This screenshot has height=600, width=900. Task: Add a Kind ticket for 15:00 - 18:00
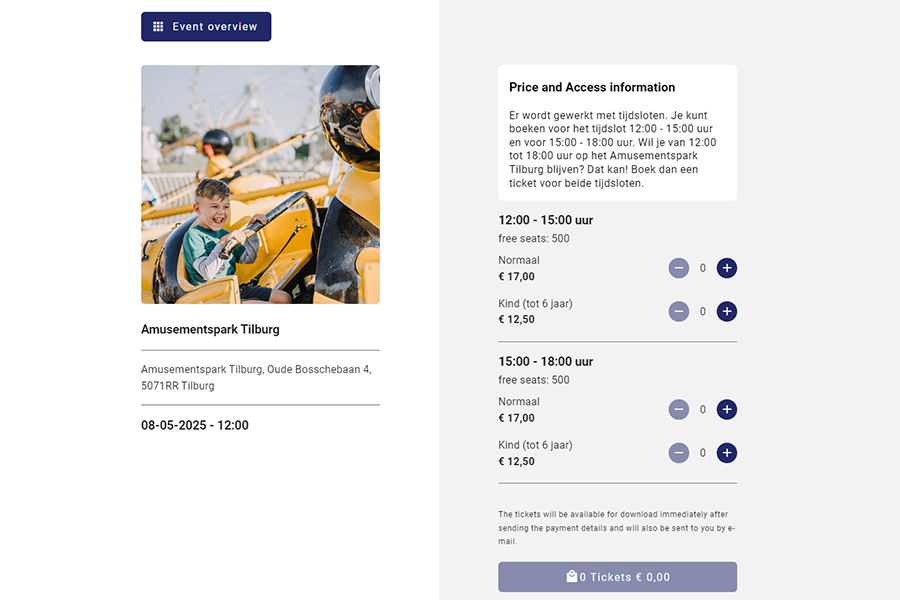click(x=727, y=453)
